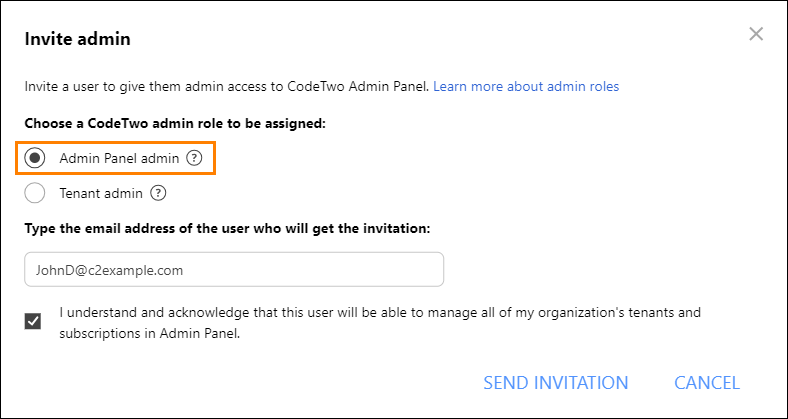This screenshot has width=788, height=419.
Task: Open the Learn more about admin roles link
Action: pyautogui.click(x=526, y=86)
